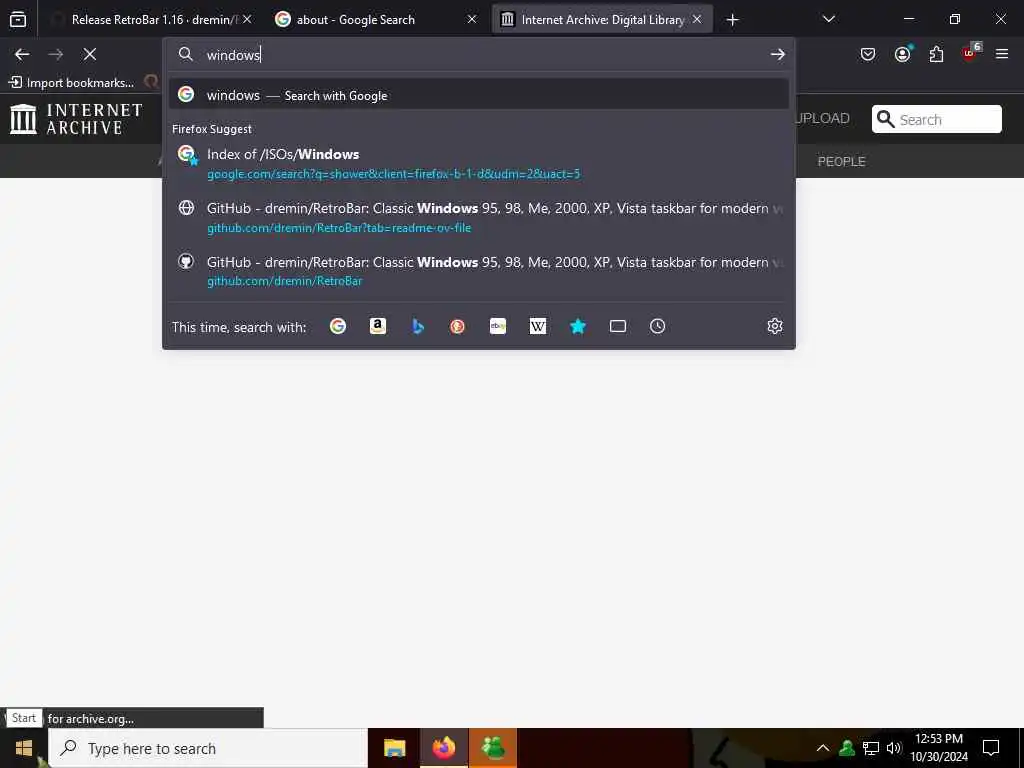The height and width of the screenshot is (768, 1024).
Task: Select 'windows — Search with Google' suggestion
Action: click(479, 95)
